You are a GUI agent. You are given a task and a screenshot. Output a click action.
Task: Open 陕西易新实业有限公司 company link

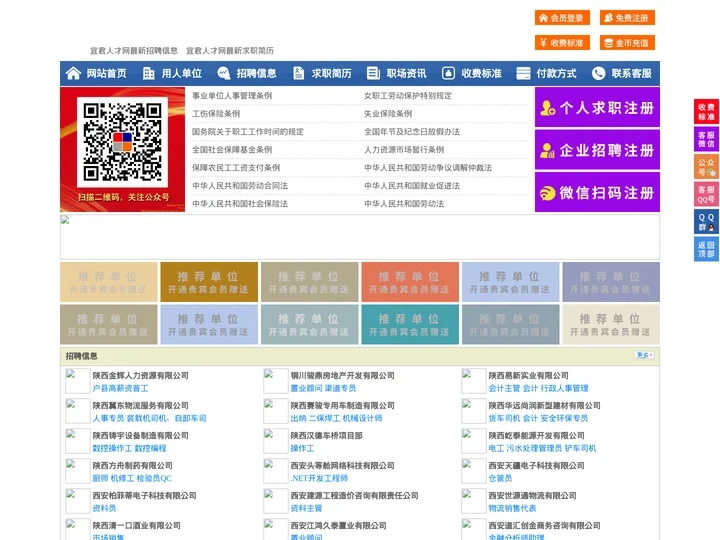[529, 375]
